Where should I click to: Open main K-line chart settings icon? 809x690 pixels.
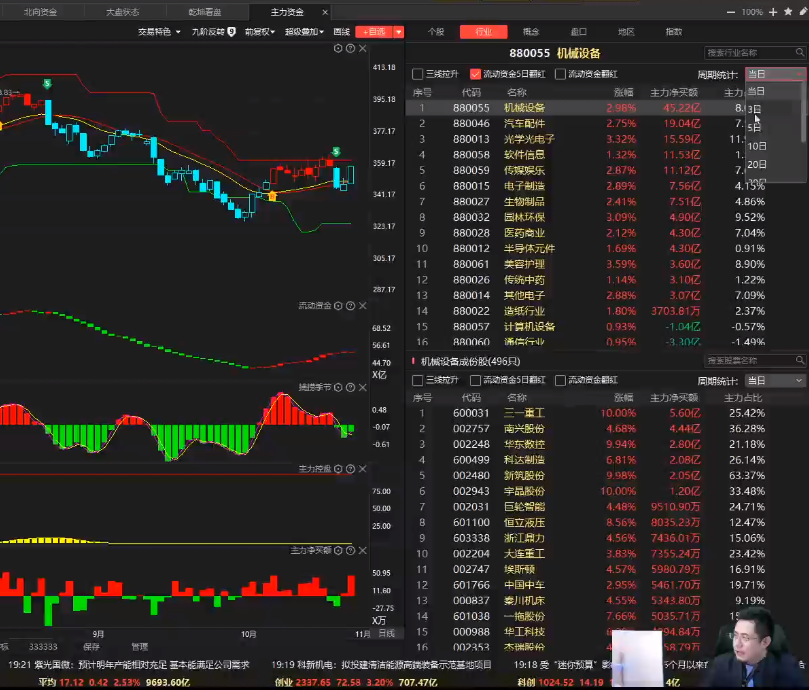[338, 48]
